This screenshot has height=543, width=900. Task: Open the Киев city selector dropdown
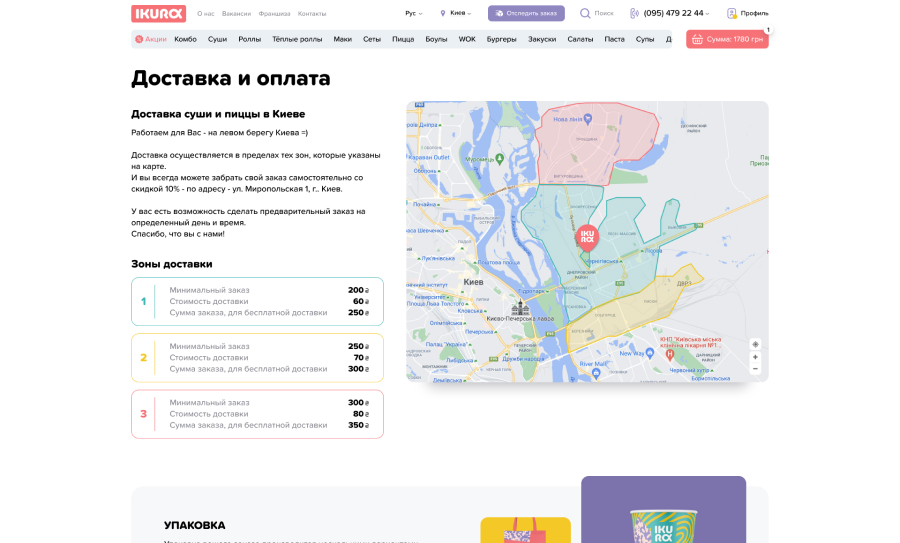[x=456, y=13]
